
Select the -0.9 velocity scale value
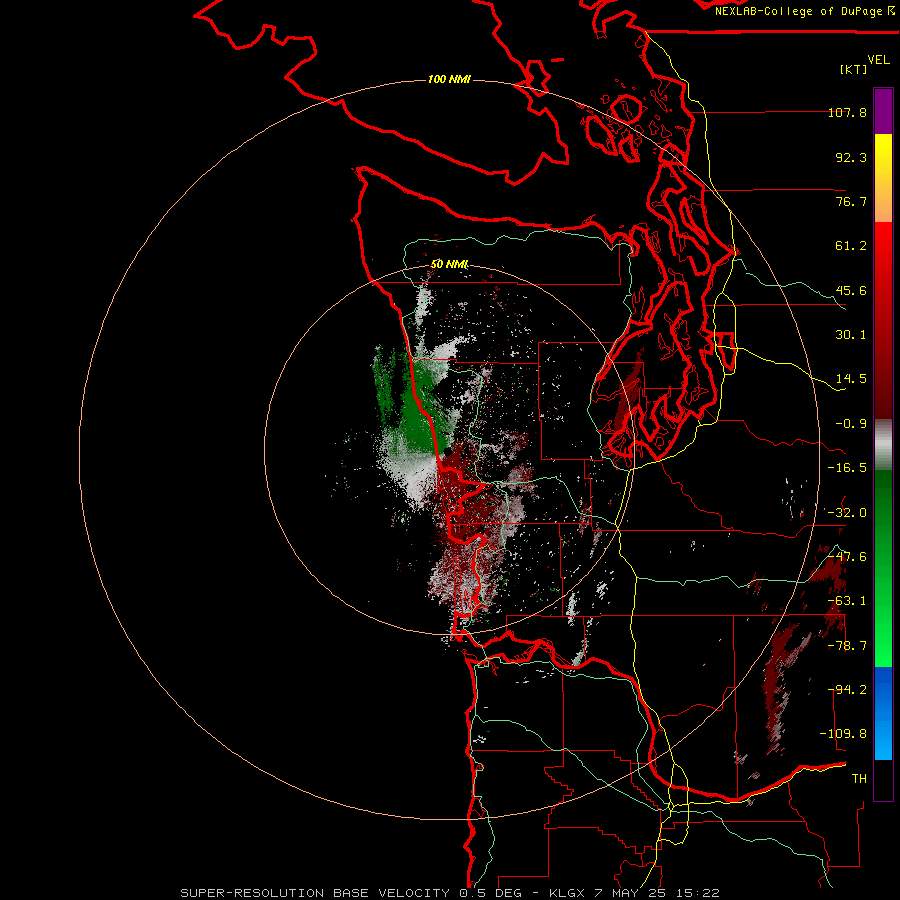pyautogui.click(x=851, y=424)
